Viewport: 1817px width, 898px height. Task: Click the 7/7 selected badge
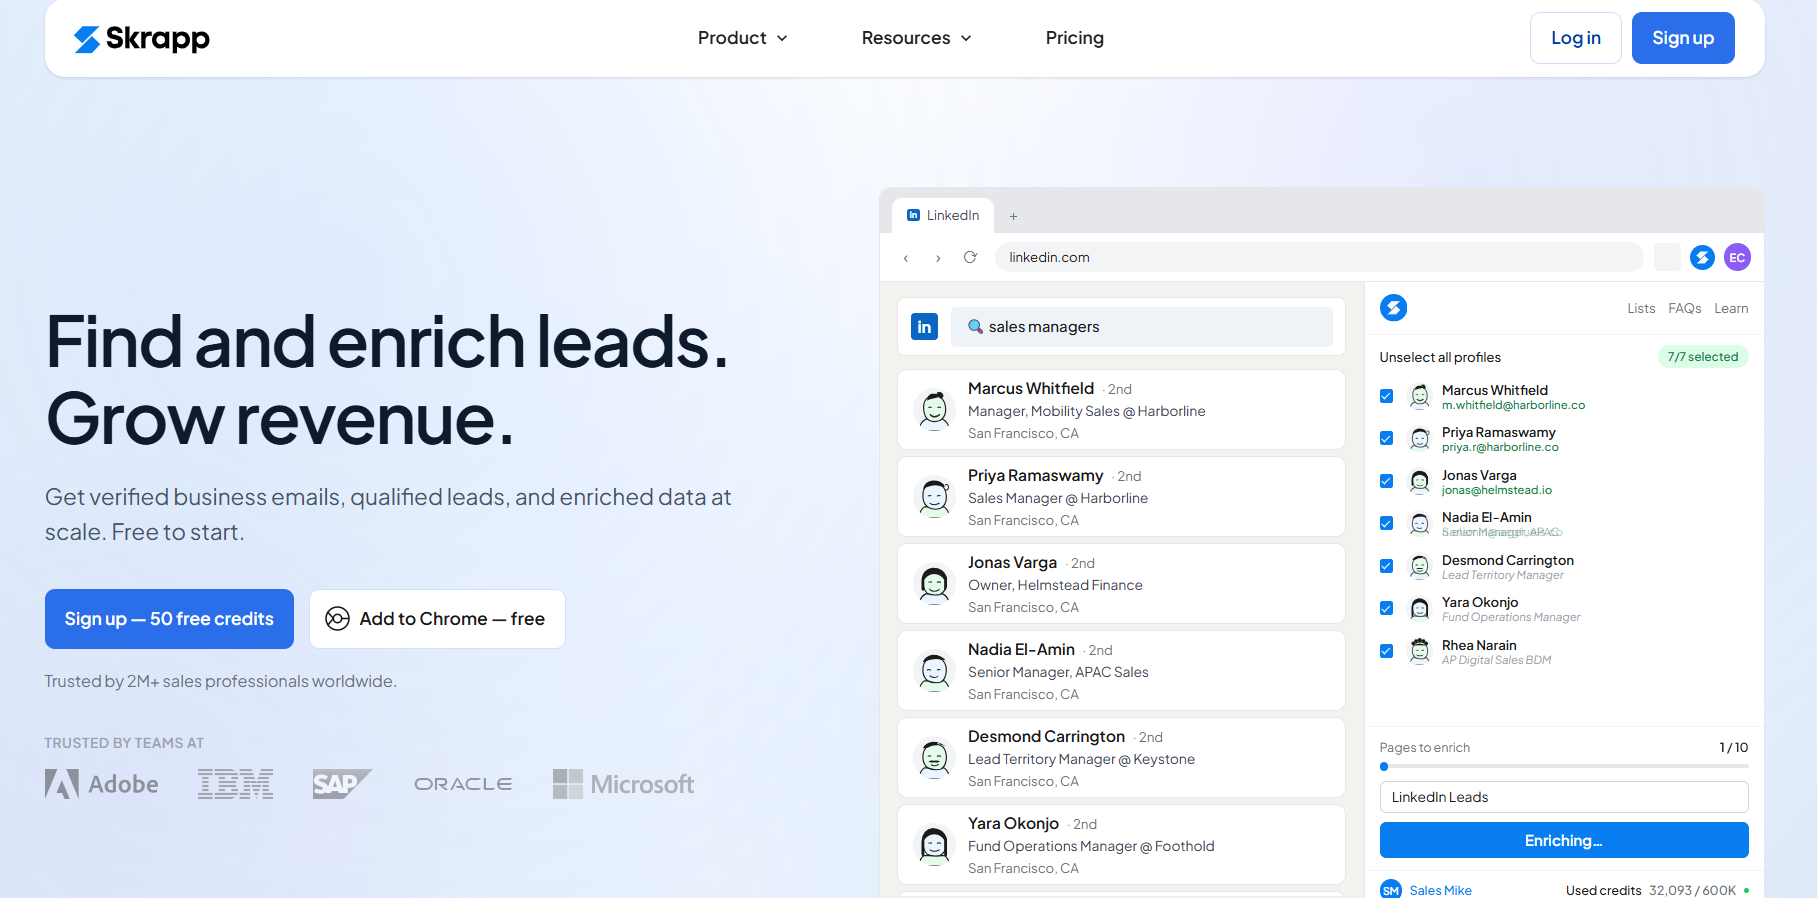point(1702,357)
